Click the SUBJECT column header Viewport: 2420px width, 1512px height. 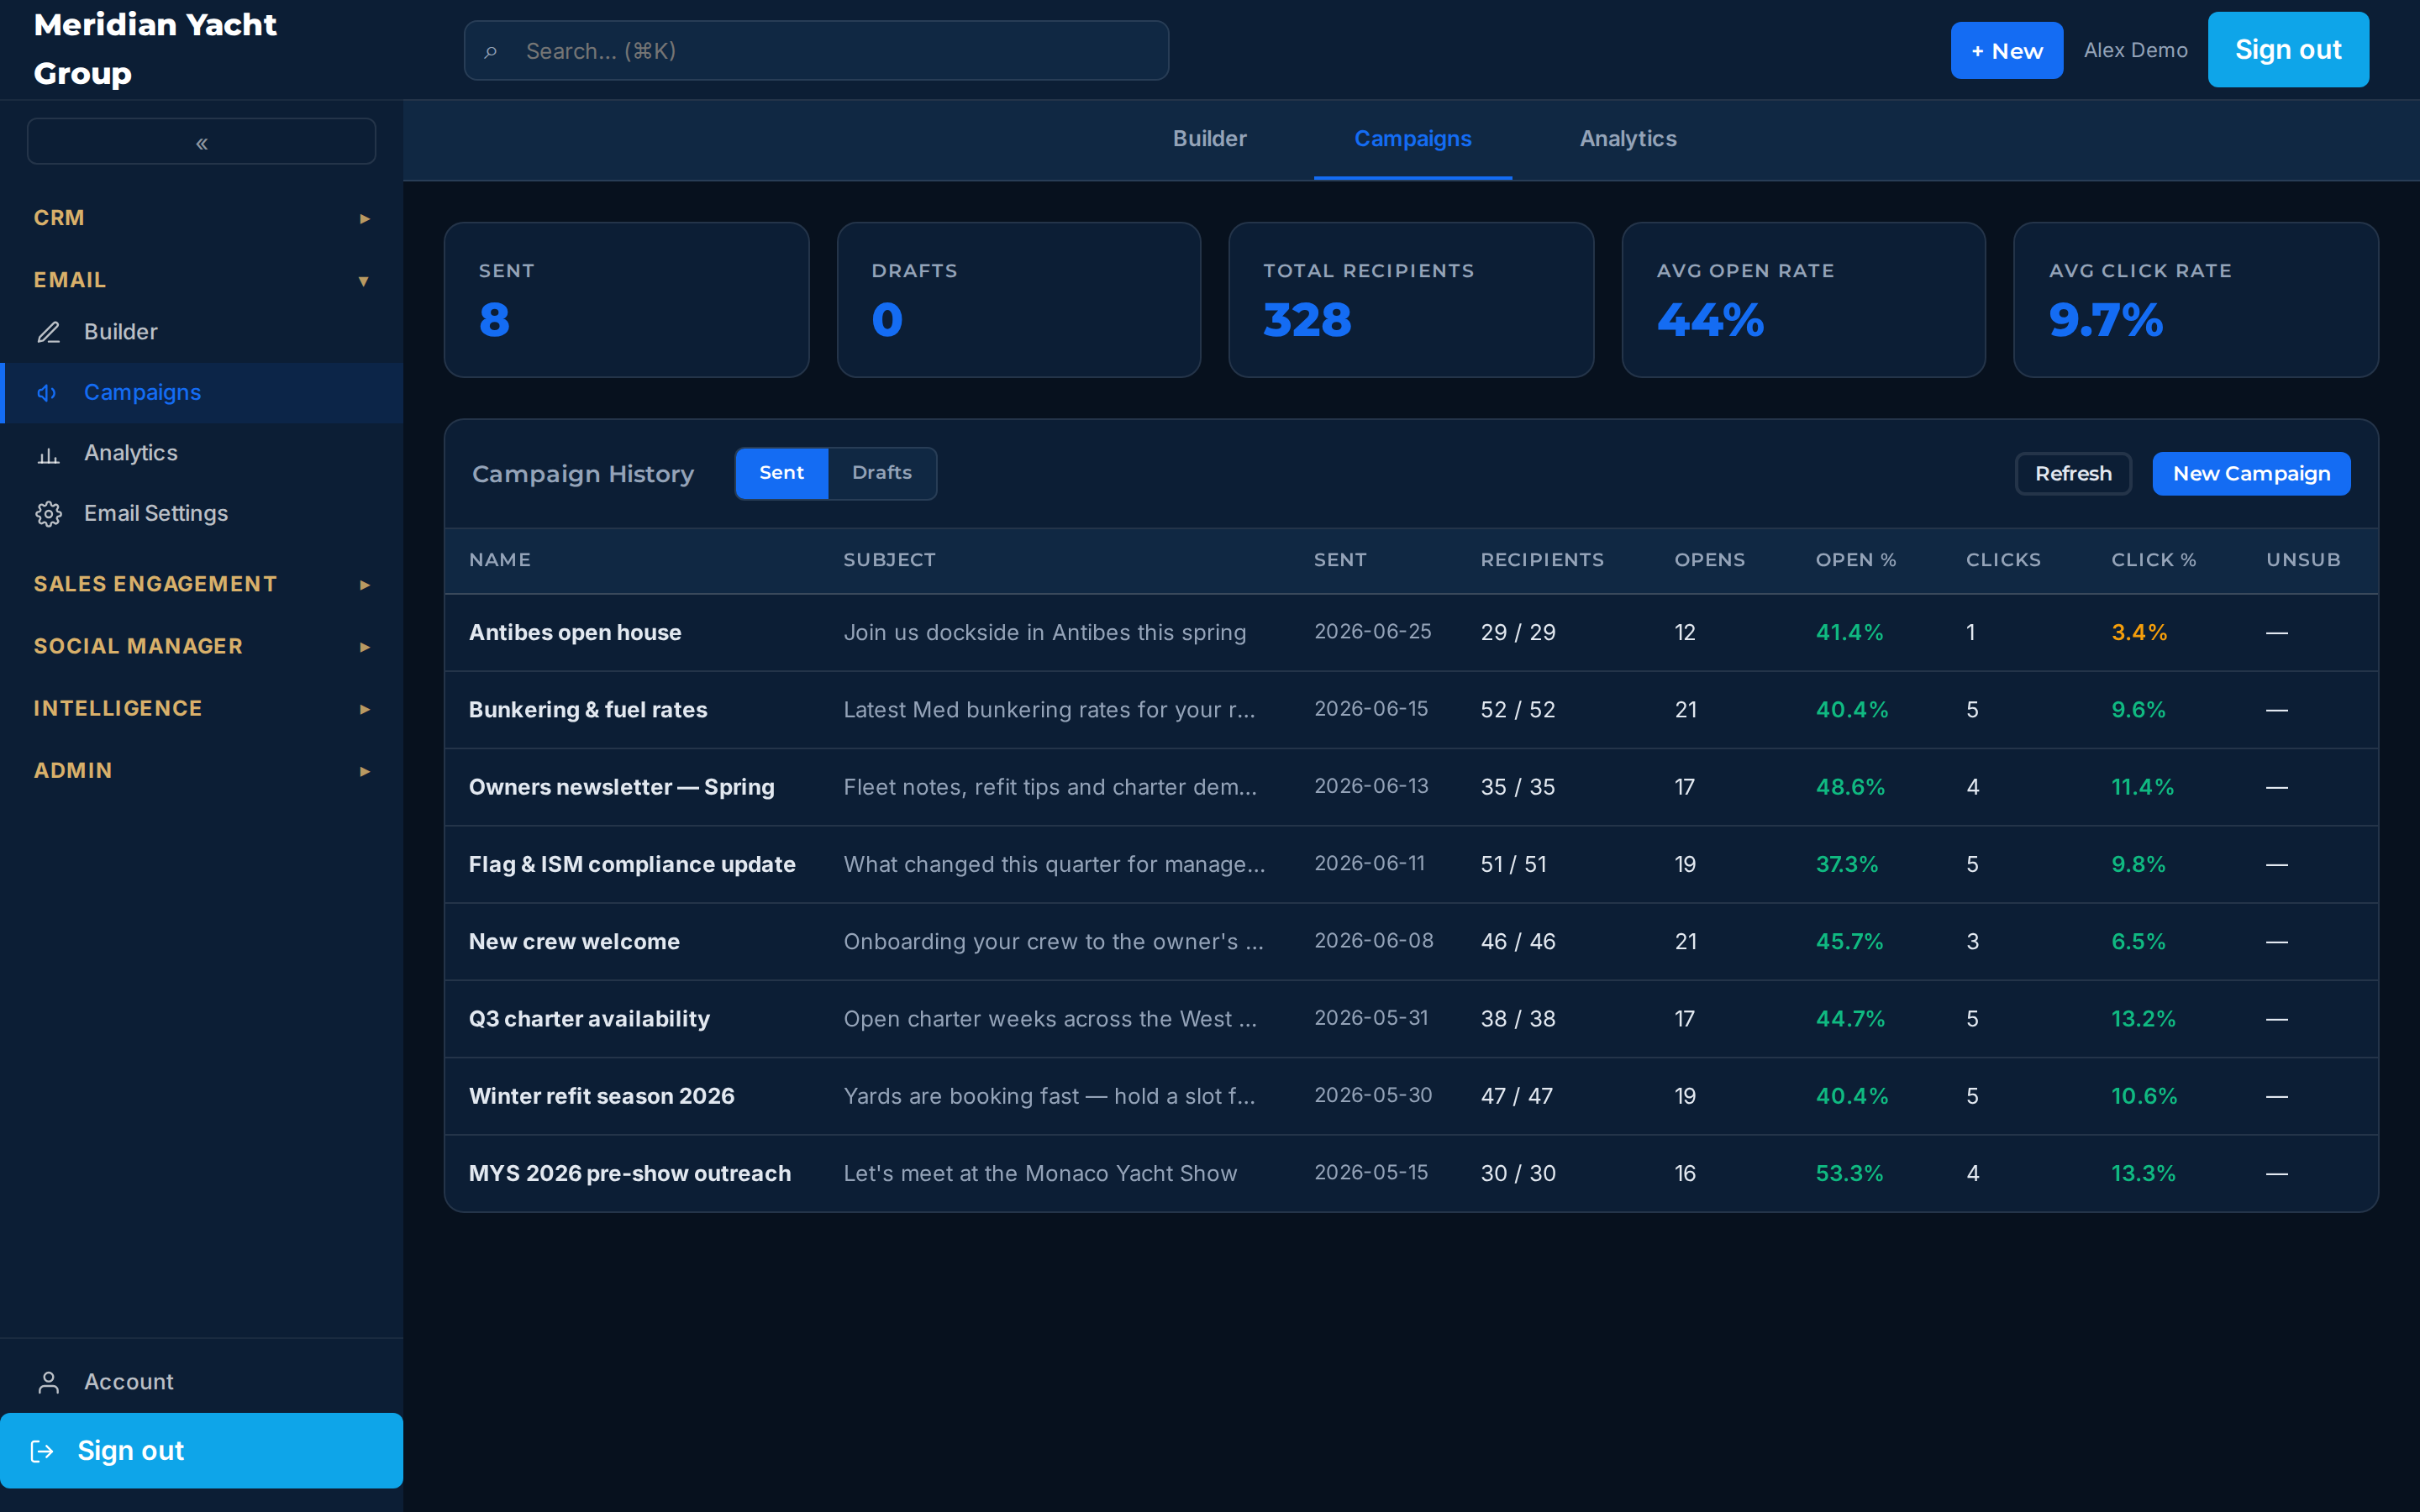click(x=889, y=560)
